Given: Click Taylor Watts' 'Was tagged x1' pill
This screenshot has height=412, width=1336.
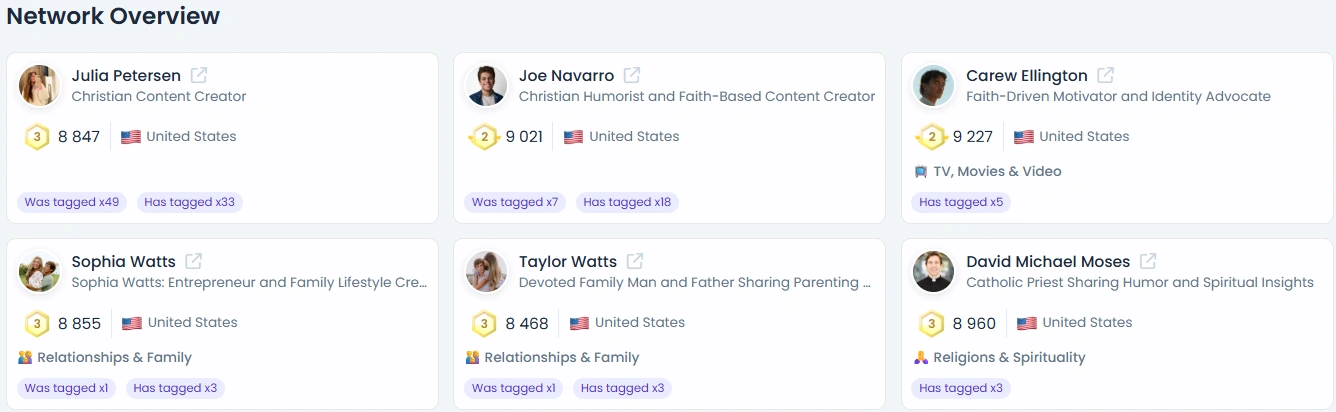Looking at the screenshot, I should 514,388.
